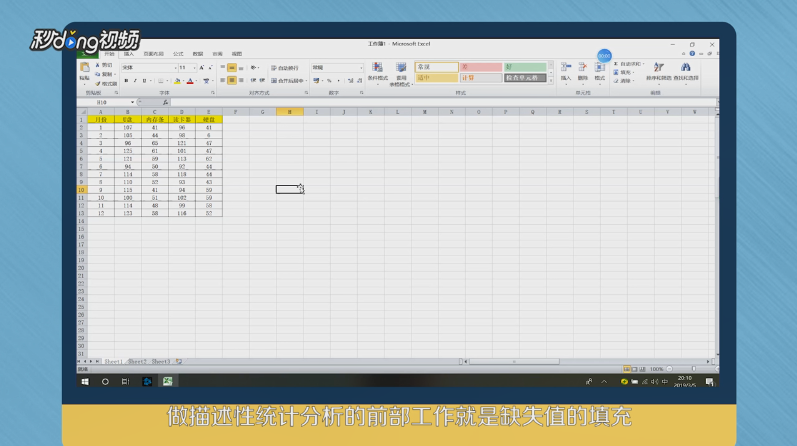The image size is (797, 446).
Task: Switch to the Insert ribbon tab
Action: (129, 54)
